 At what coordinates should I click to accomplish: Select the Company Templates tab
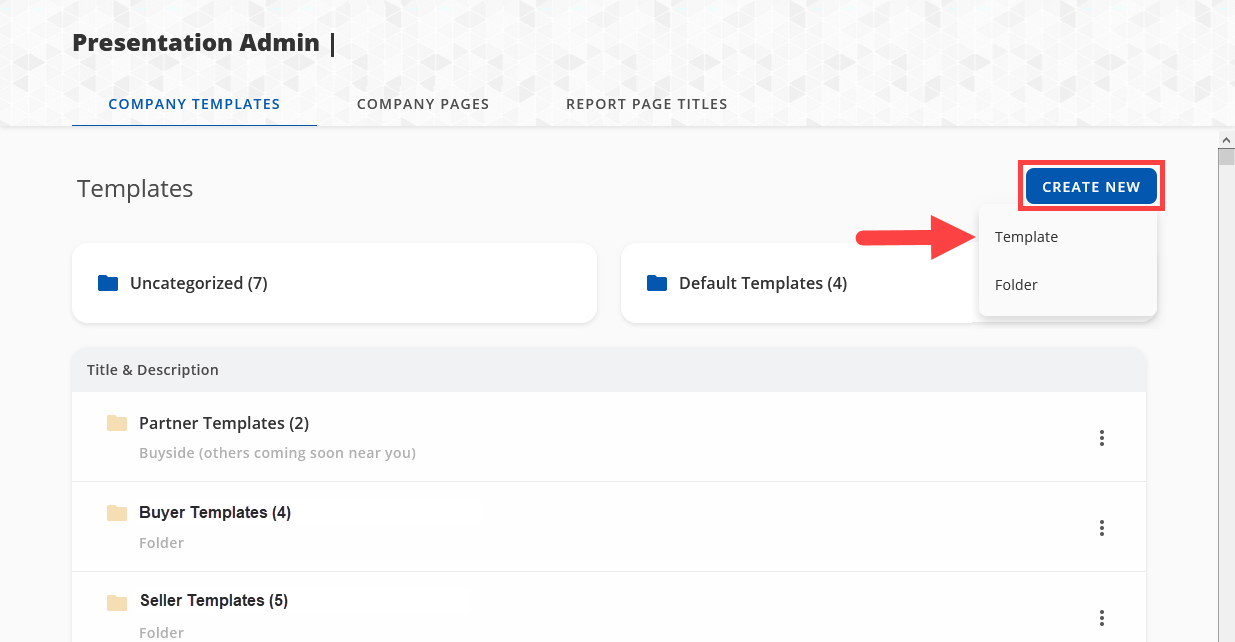click(x=194, y=104)
